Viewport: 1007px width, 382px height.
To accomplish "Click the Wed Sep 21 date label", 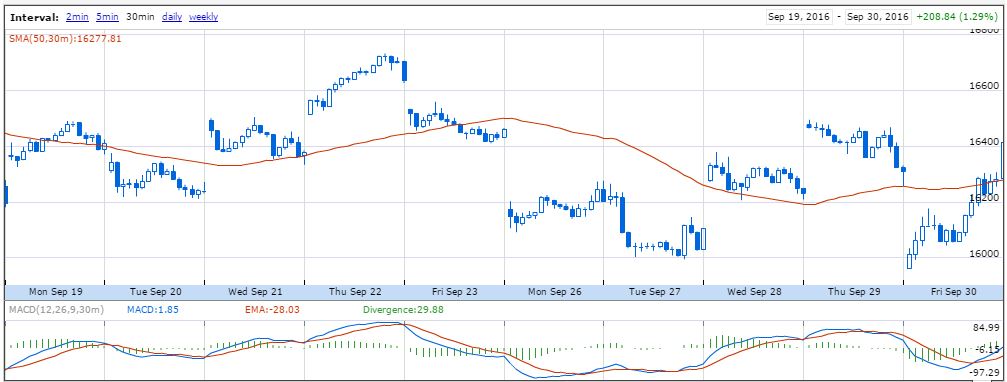I will [x=256, y=291].
